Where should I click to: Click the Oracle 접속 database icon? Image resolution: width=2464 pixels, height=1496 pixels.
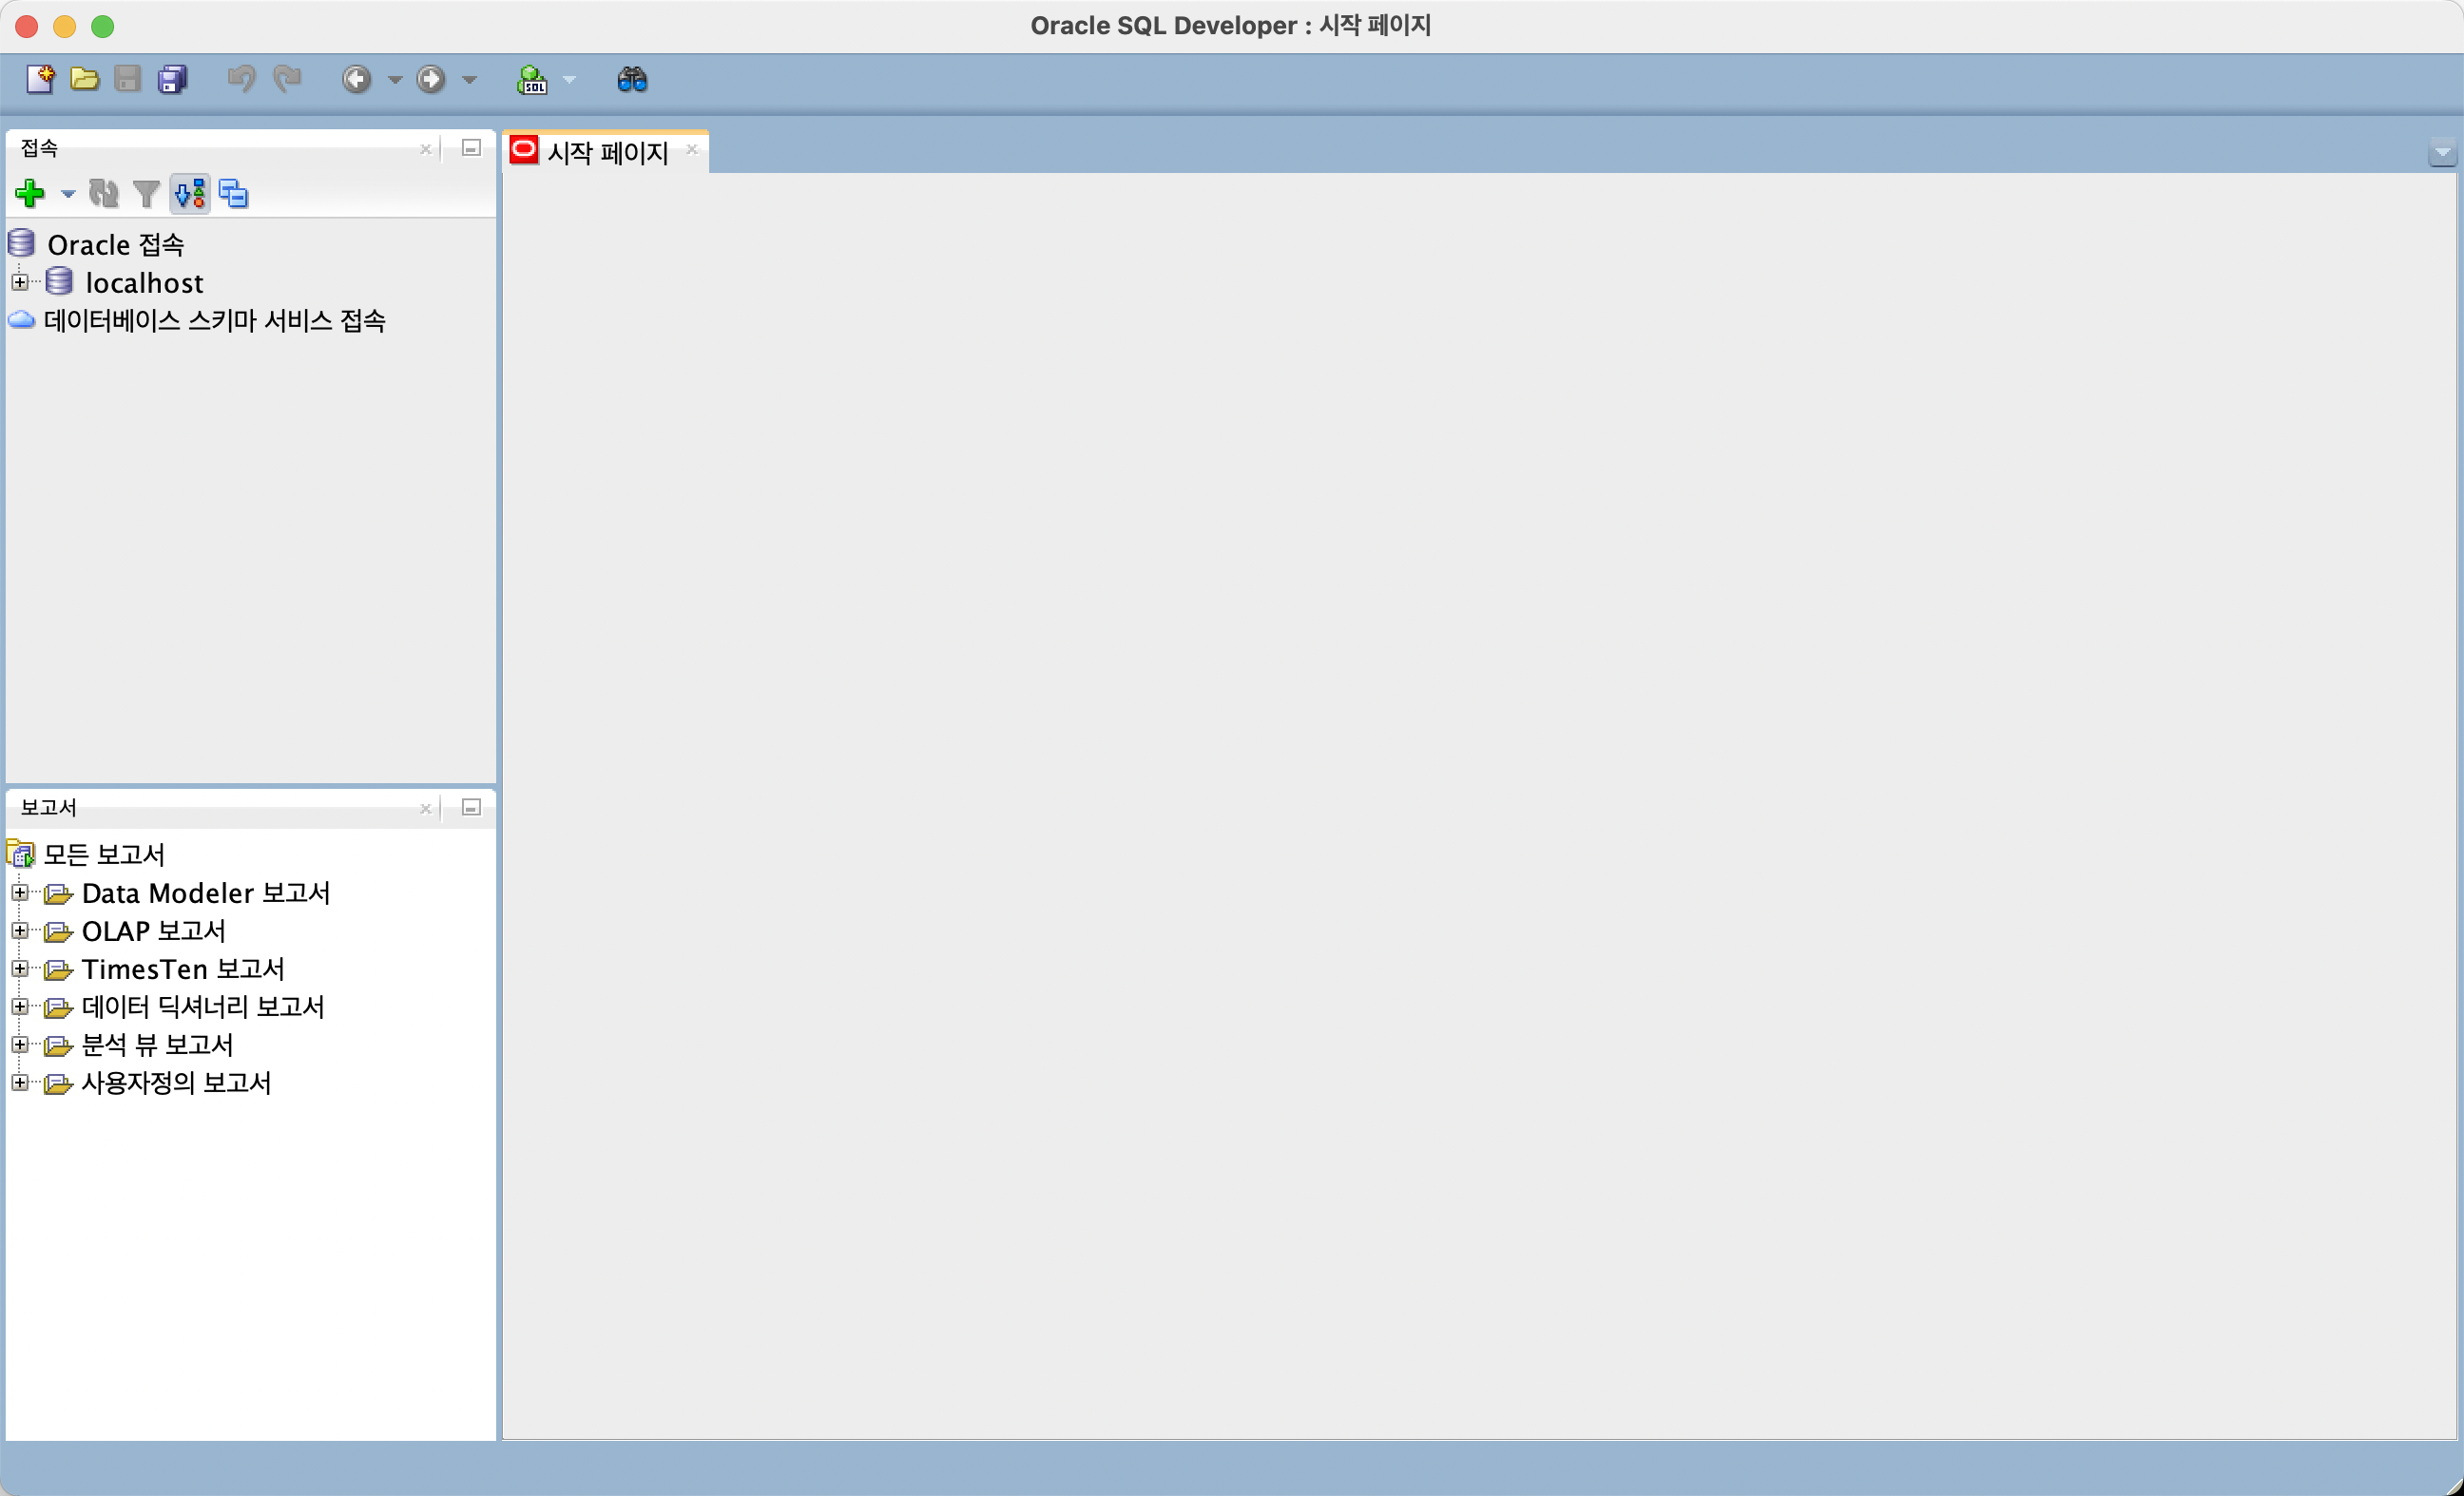(x=21, y=243)
